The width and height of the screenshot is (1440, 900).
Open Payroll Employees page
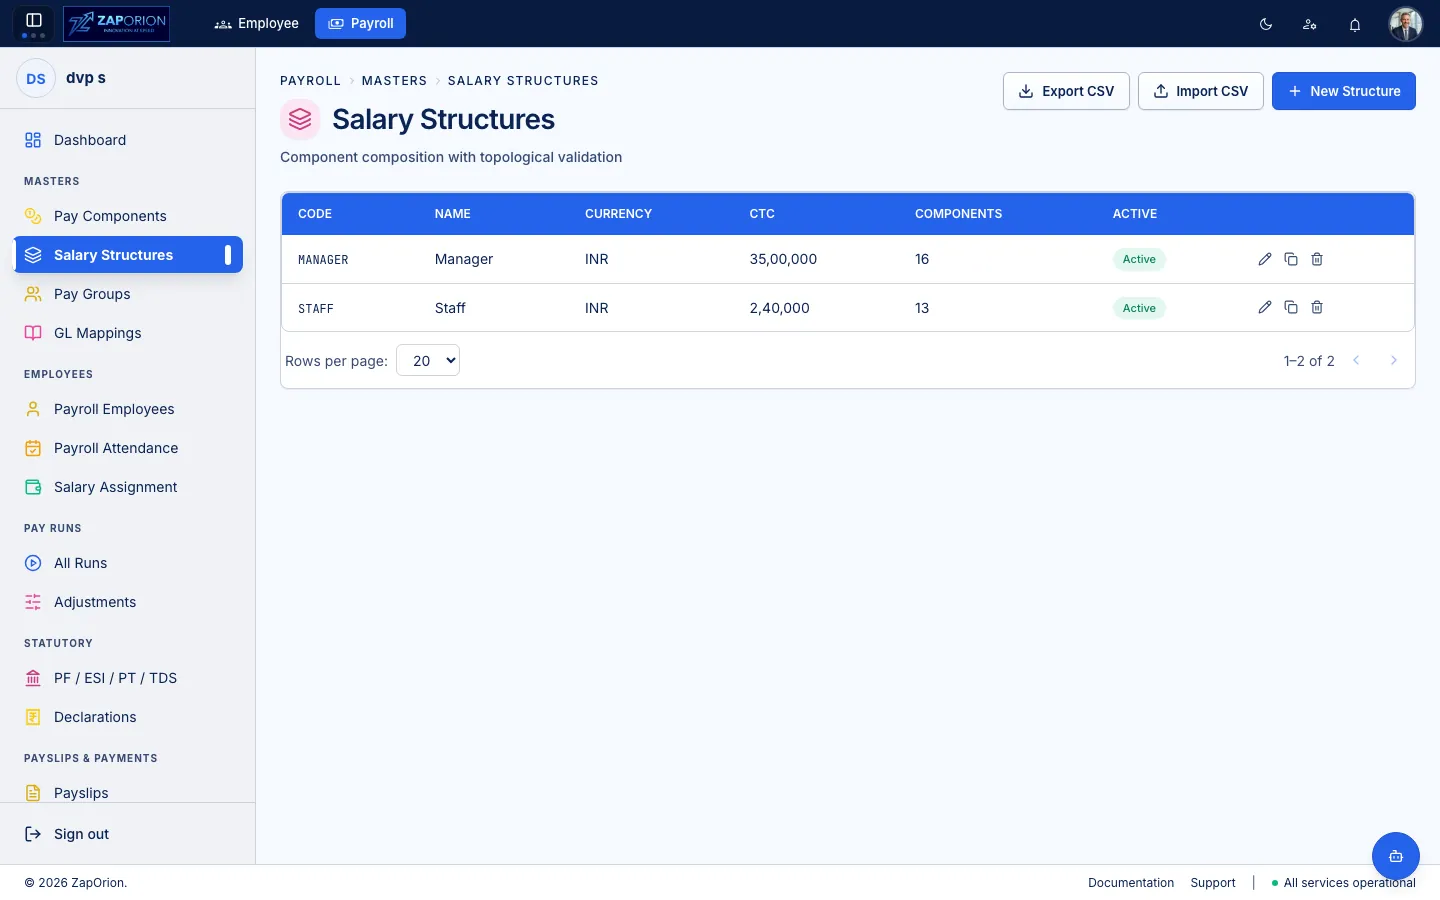(128, 409)
